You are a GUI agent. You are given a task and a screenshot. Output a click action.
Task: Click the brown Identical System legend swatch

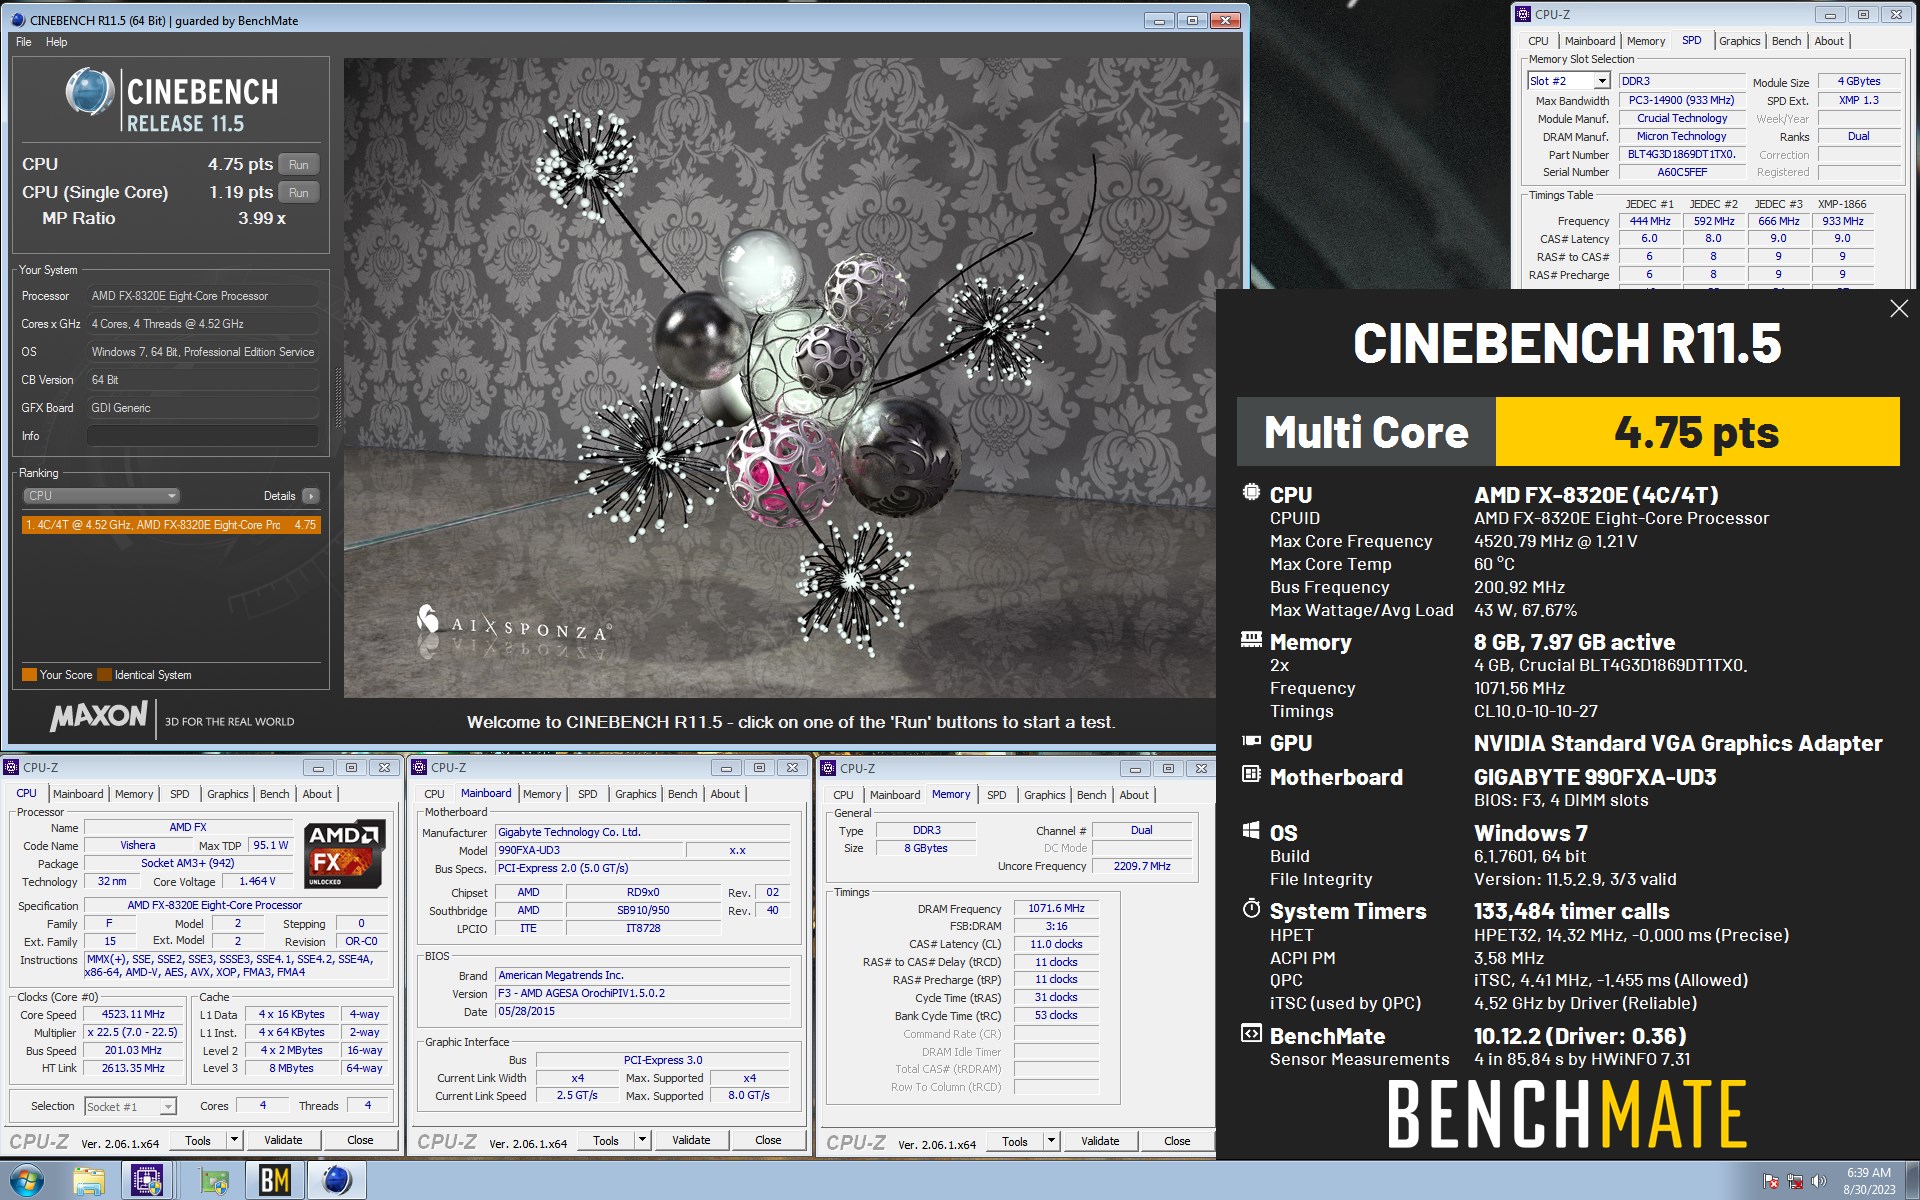point(104,675)
